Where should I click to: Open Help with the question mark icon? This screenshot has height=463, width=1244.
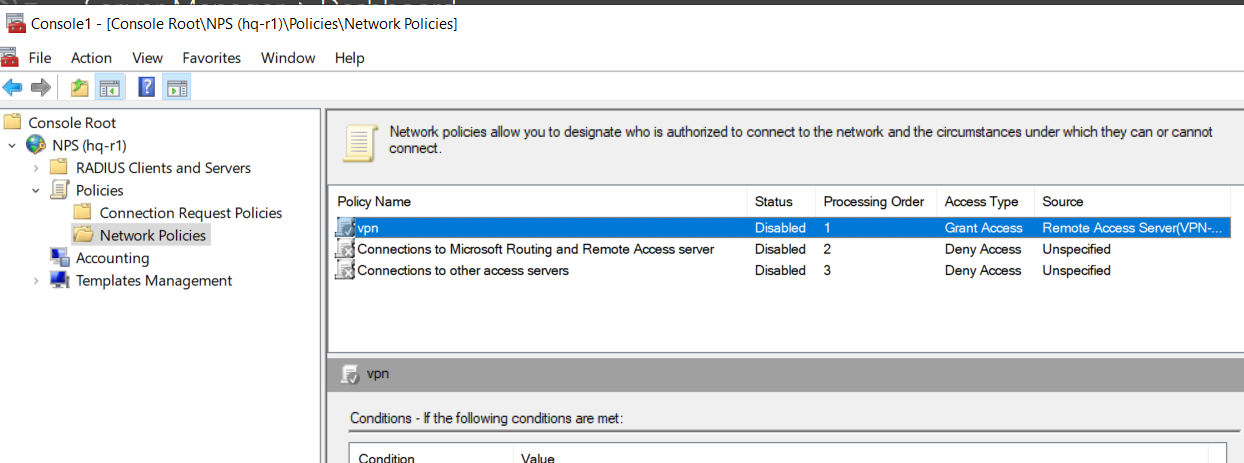tap(146, 88)
